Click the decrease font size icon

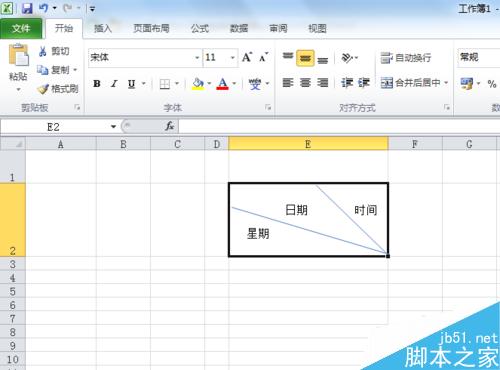(263, 58)
